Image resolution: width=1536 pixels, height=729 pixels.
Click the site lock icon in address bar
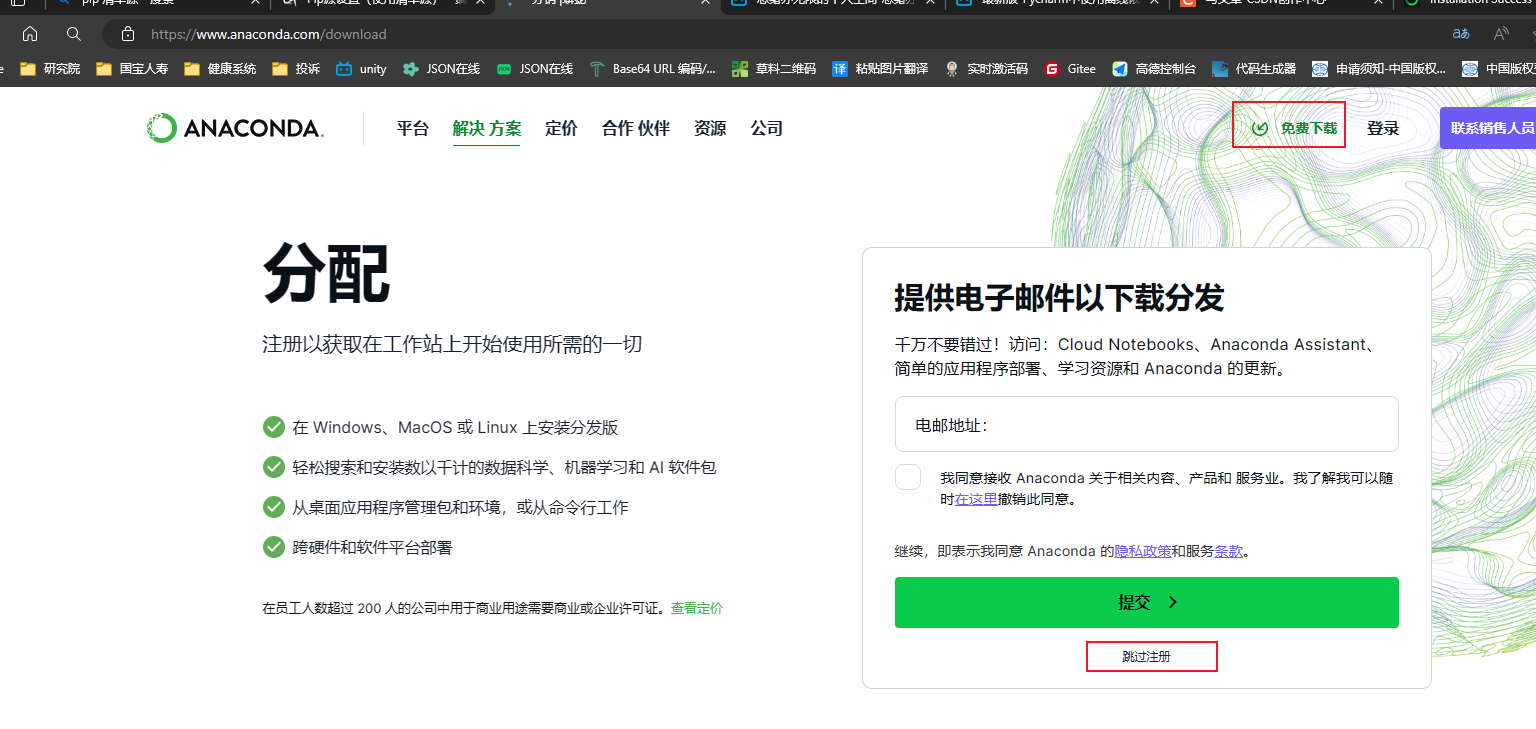click(128, 34)
